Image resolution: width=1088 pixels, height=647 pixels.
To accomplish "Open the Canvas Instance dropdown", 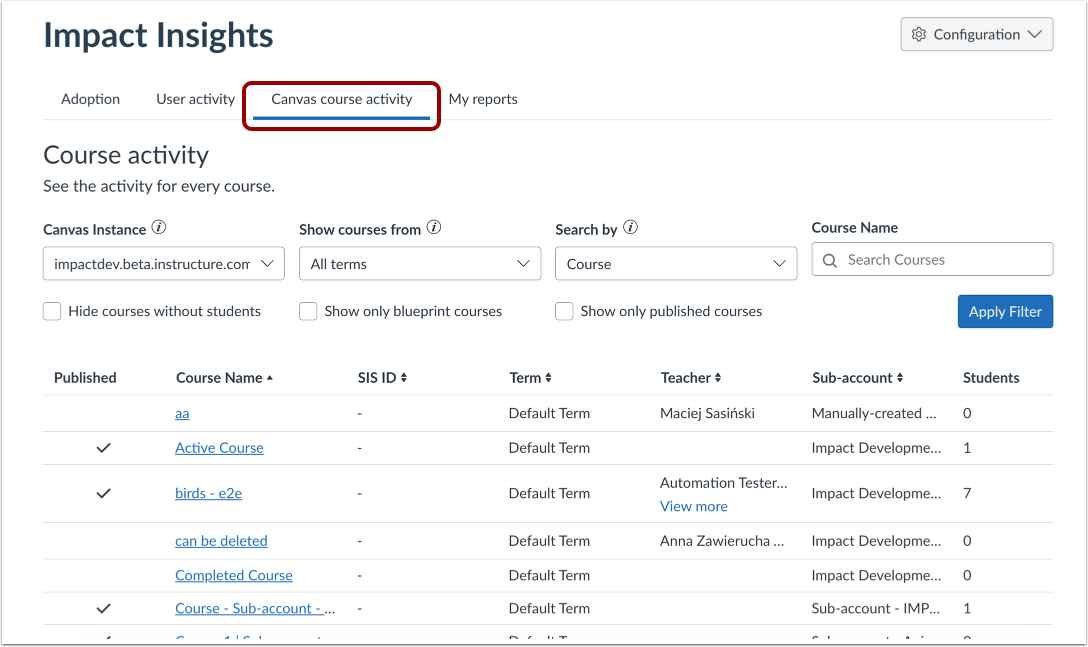I will coord(164,264).
